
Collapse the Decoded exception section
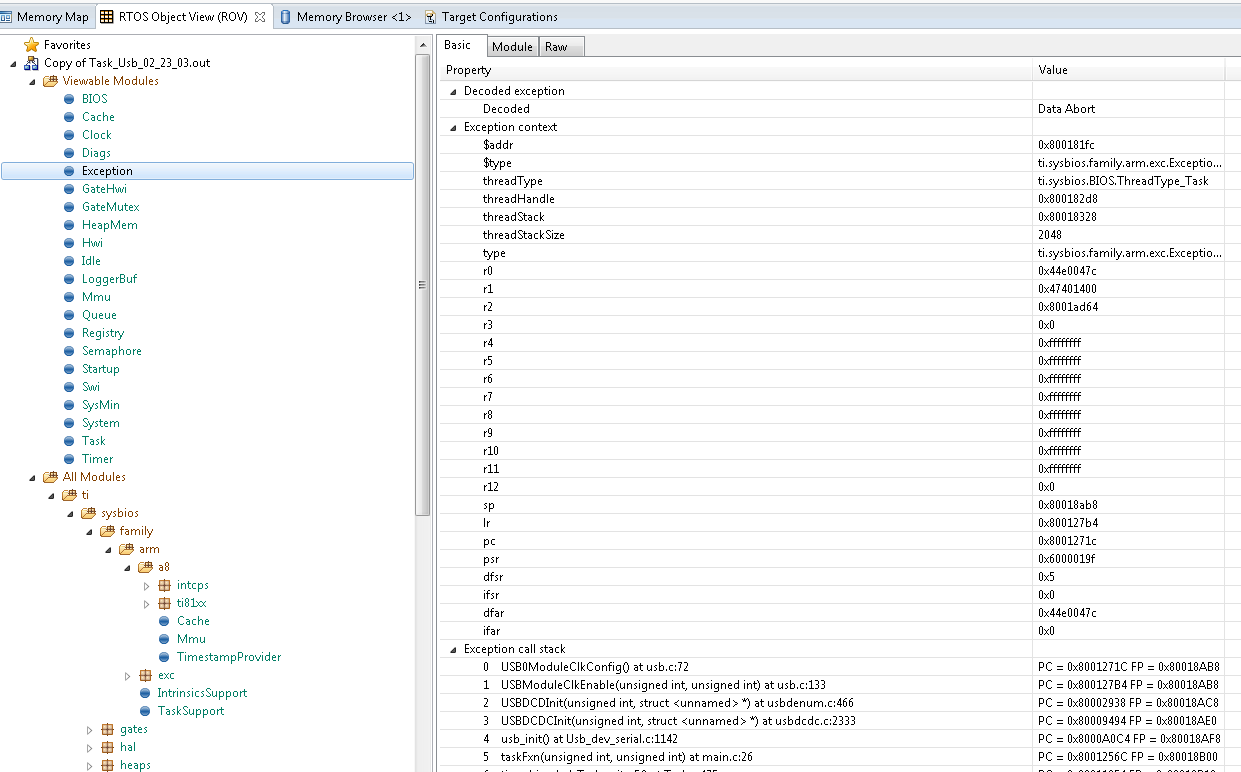pyautogui.click(x=452, y=91)
